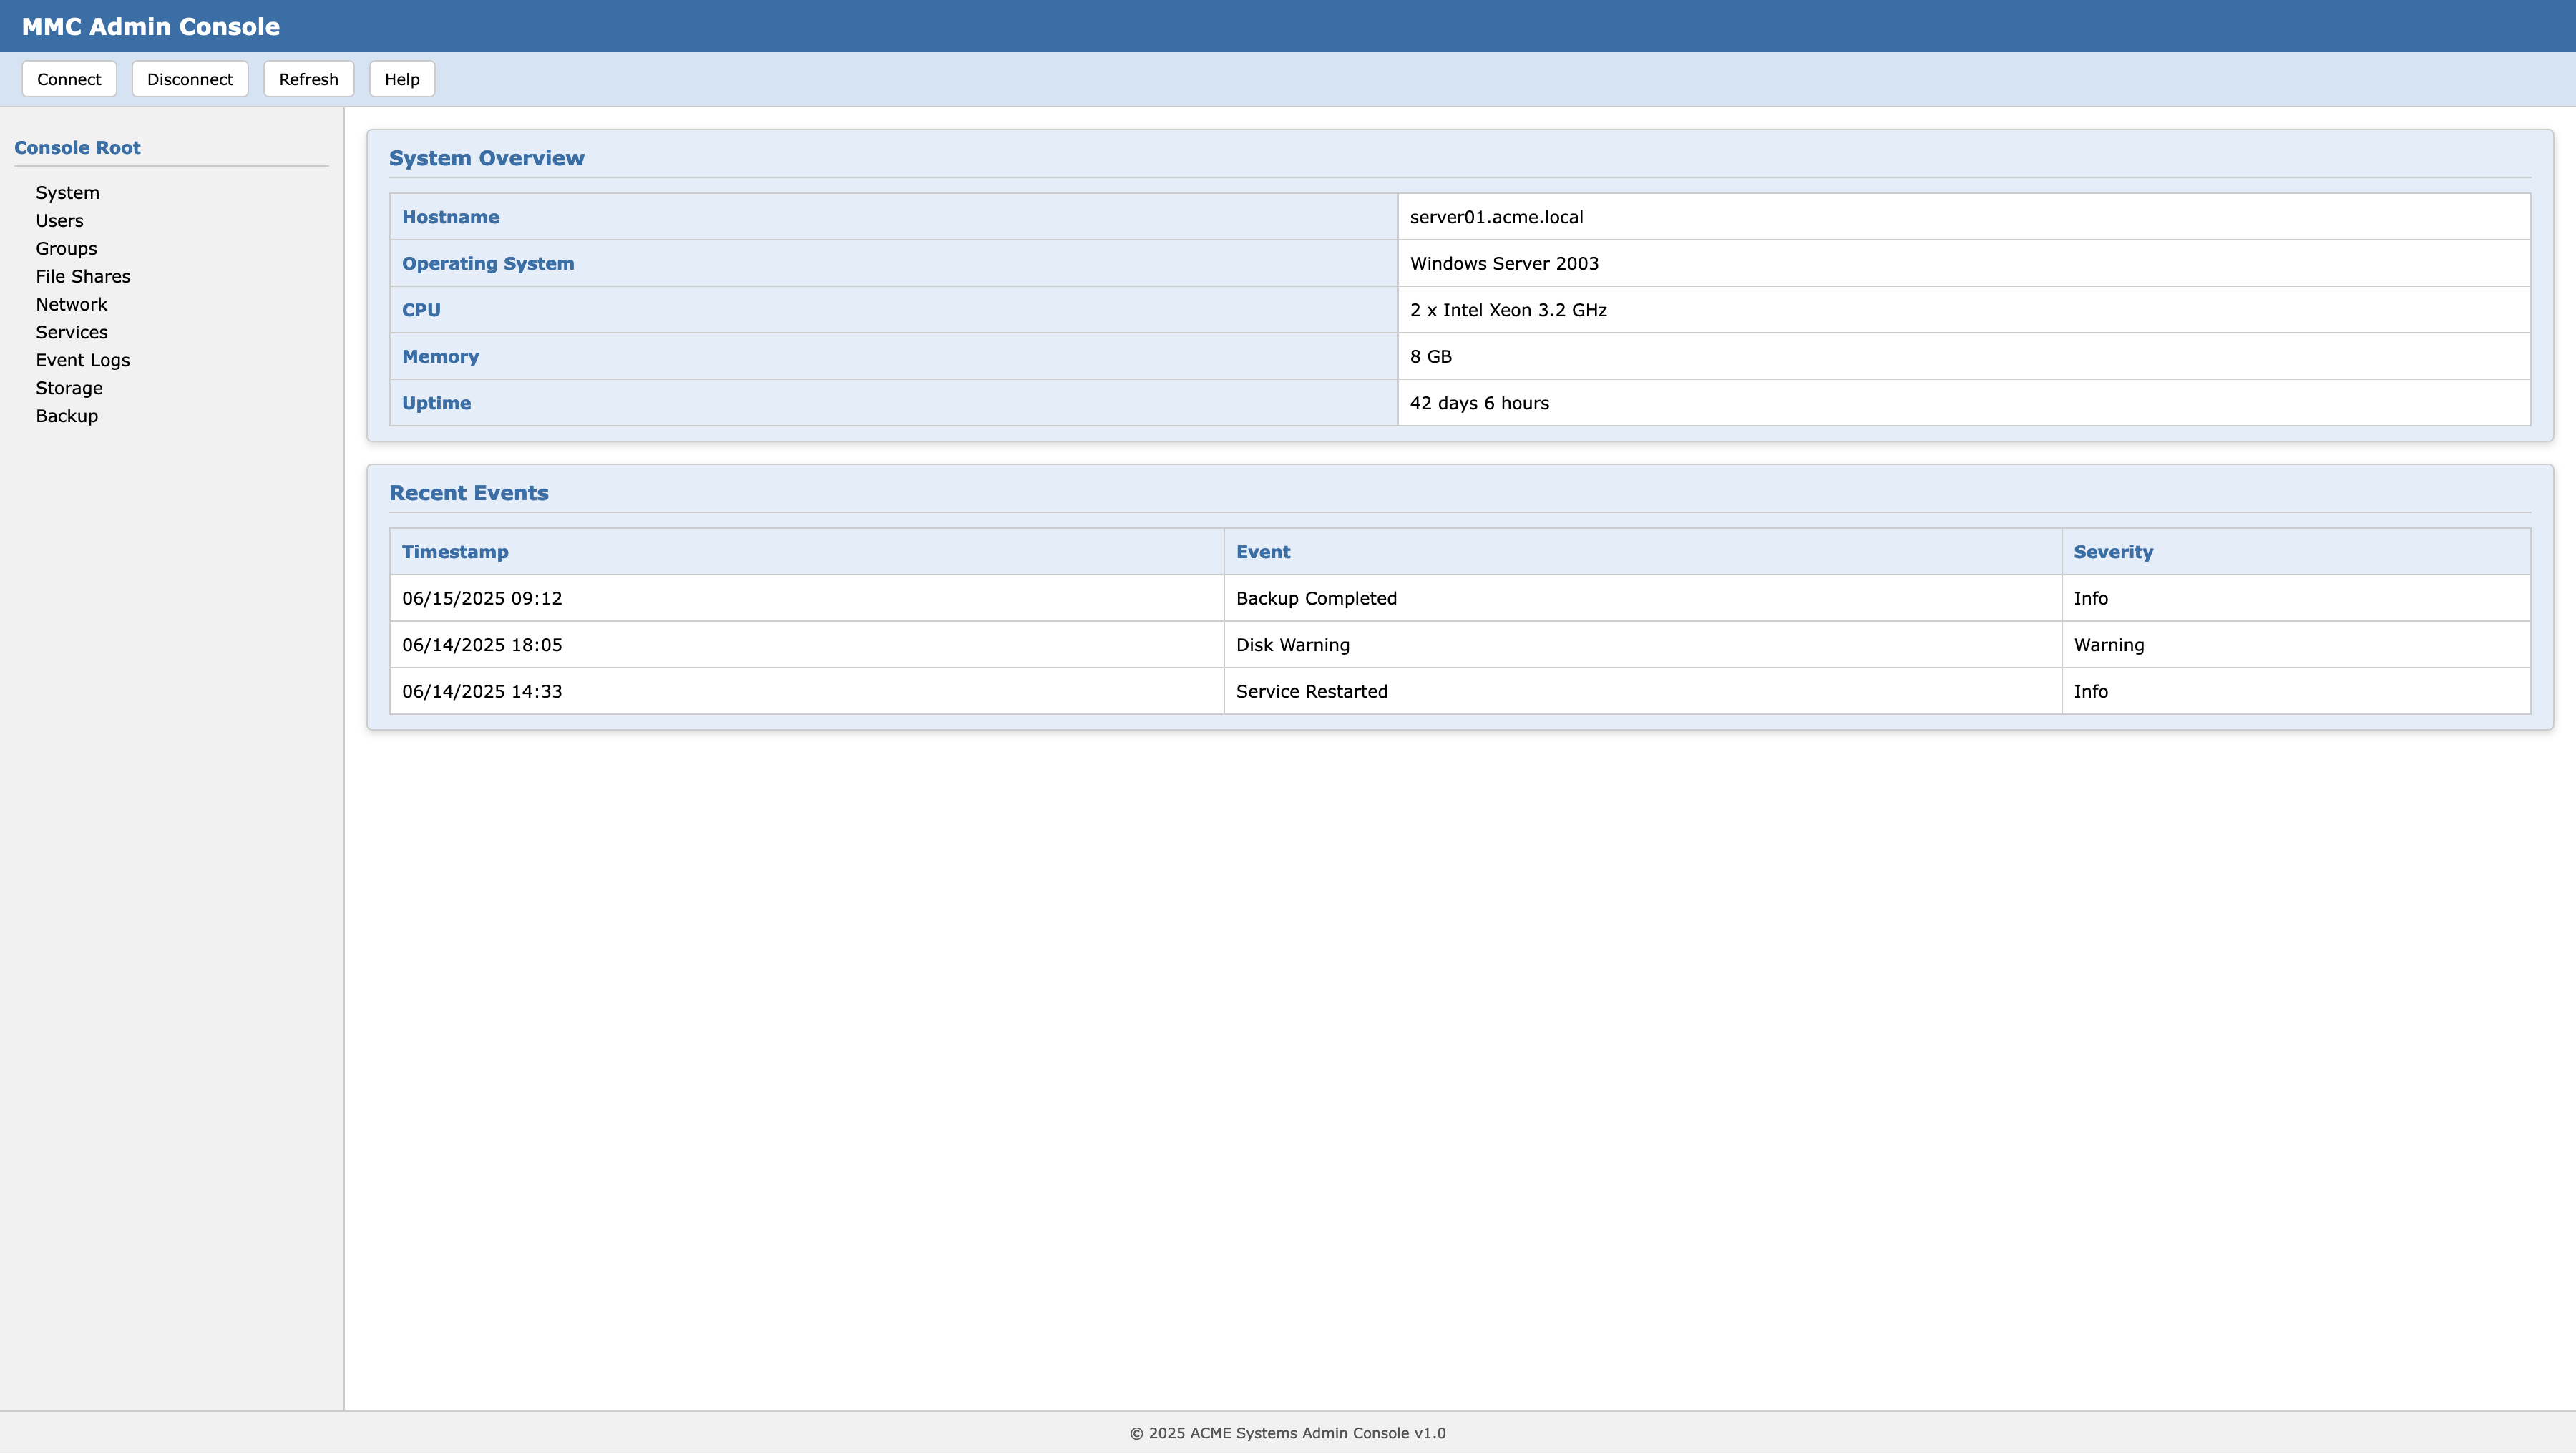The height and width of the screenshot is (1454, 2576).
Task: Sort by the Severity column header
Action: coord(2113,551)
